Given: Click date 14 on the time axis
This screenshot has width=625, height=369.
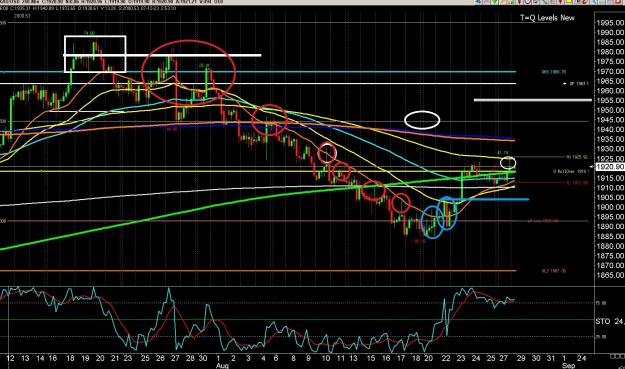Looking at the screenshot, I should coord(40,358).
